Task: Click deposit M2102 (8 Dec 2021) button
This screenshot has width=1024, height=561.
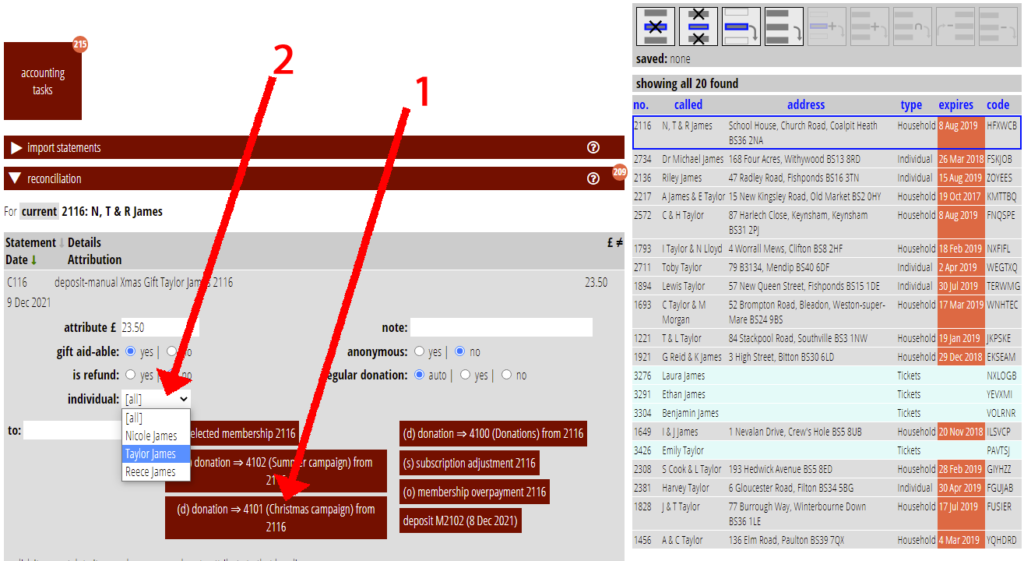Action: click(460, 521)
